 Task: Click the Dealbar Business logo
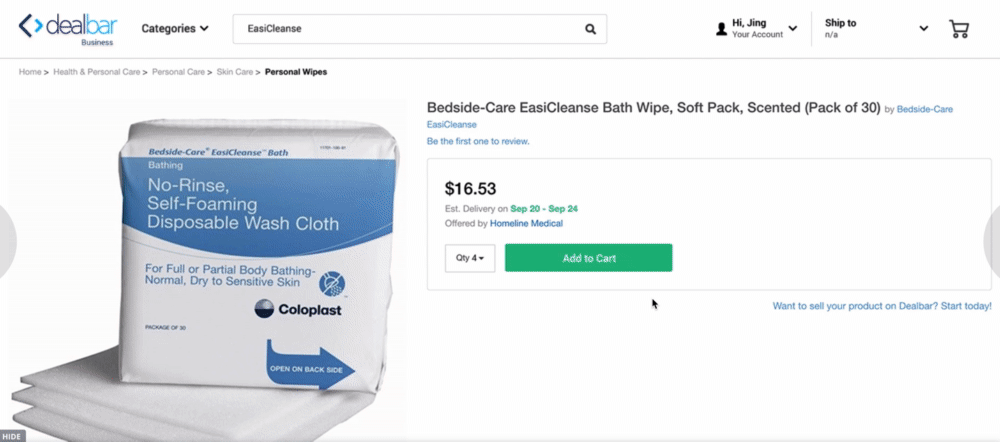67,28
